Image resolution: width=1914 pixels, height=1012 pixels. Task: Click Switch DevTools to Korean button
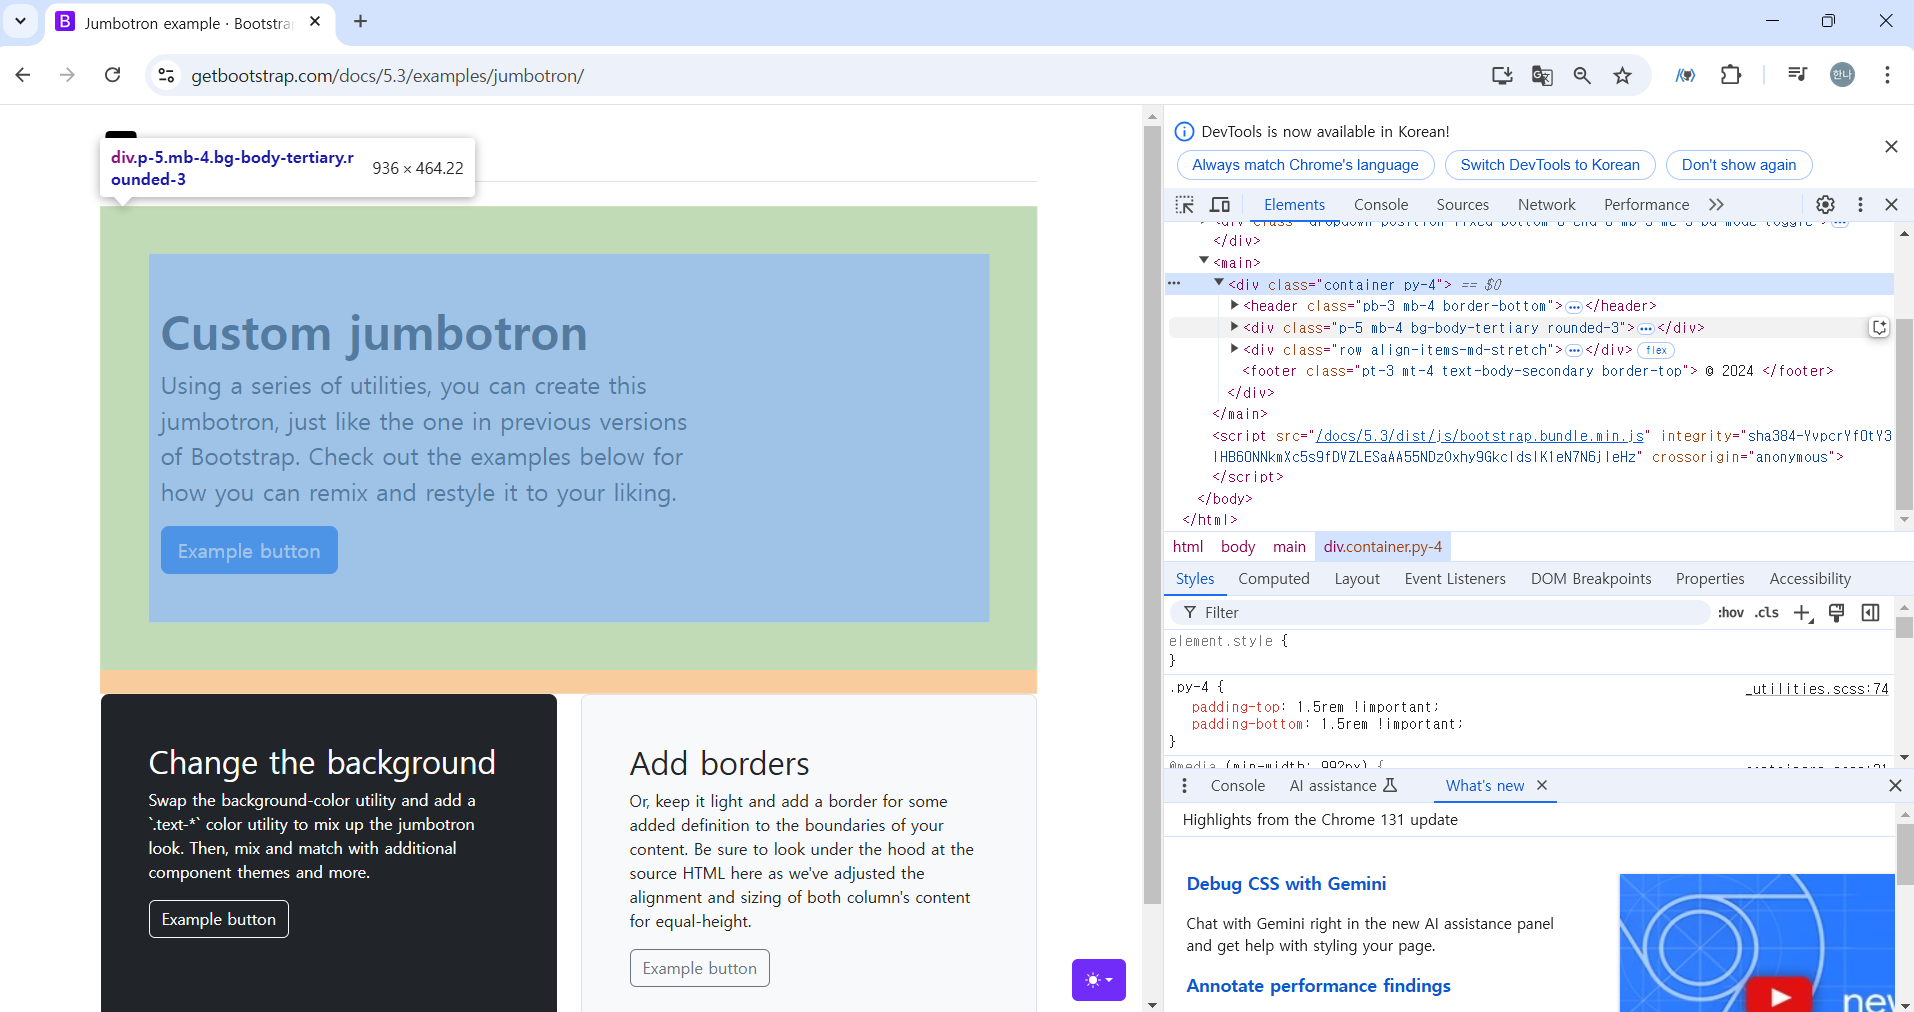1549,165
